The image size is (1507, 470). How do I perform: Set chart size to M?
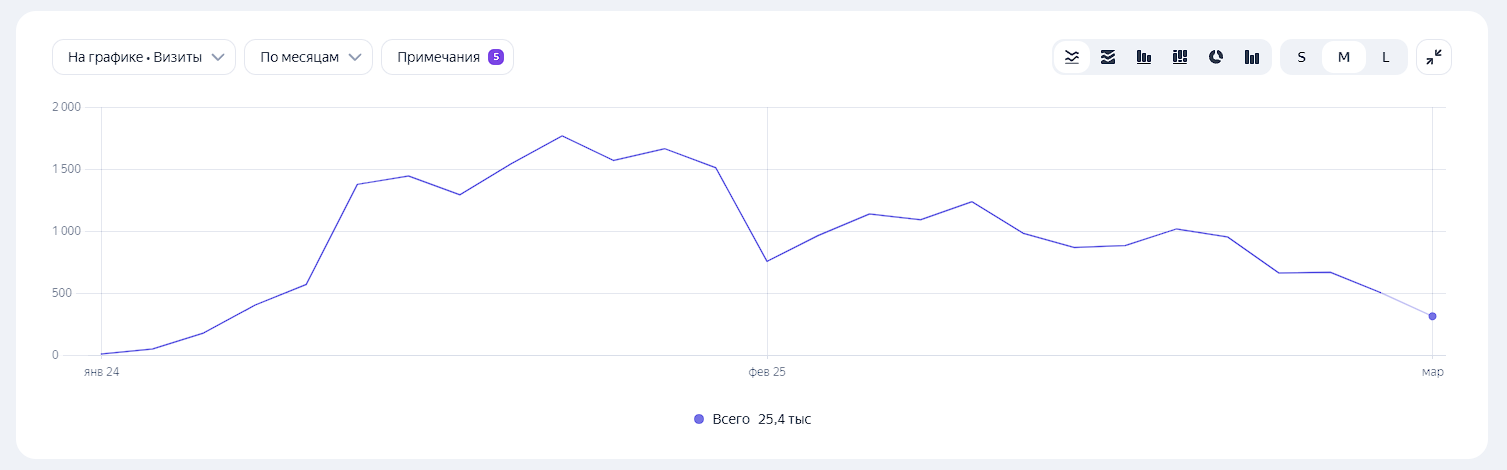[1344, 57]
